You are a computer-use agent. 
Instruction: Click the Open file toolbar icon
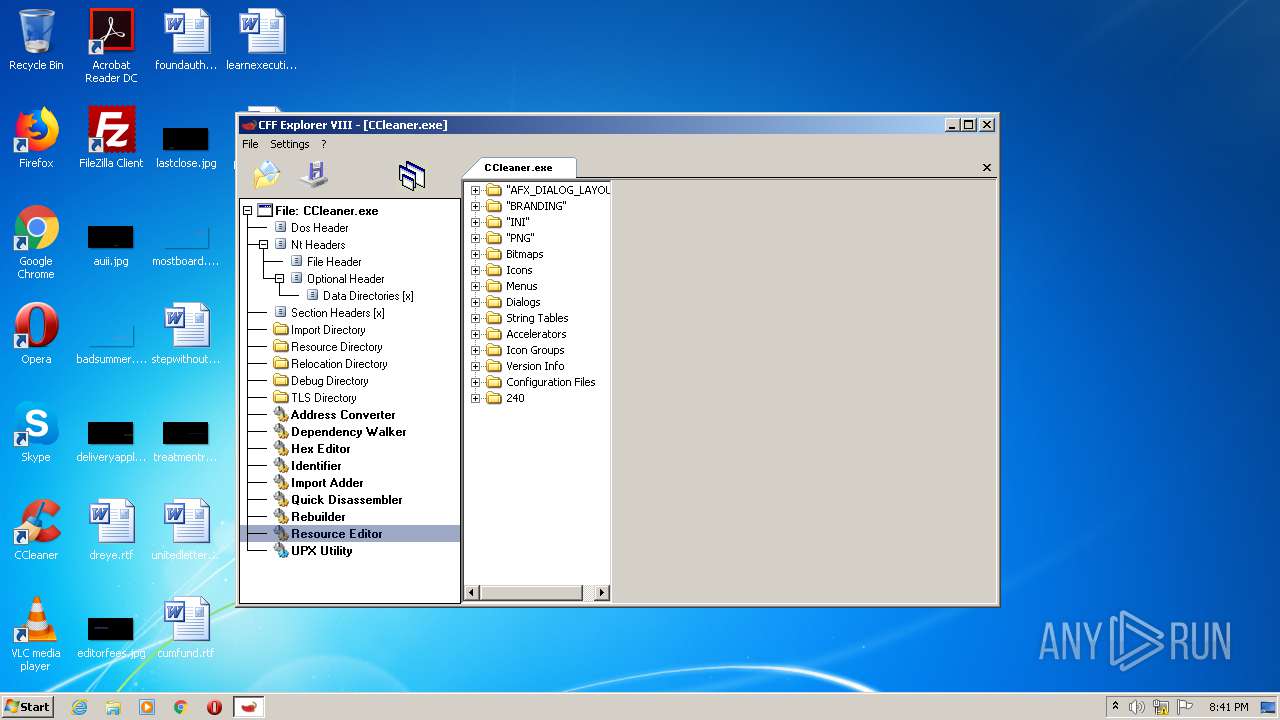267,175
